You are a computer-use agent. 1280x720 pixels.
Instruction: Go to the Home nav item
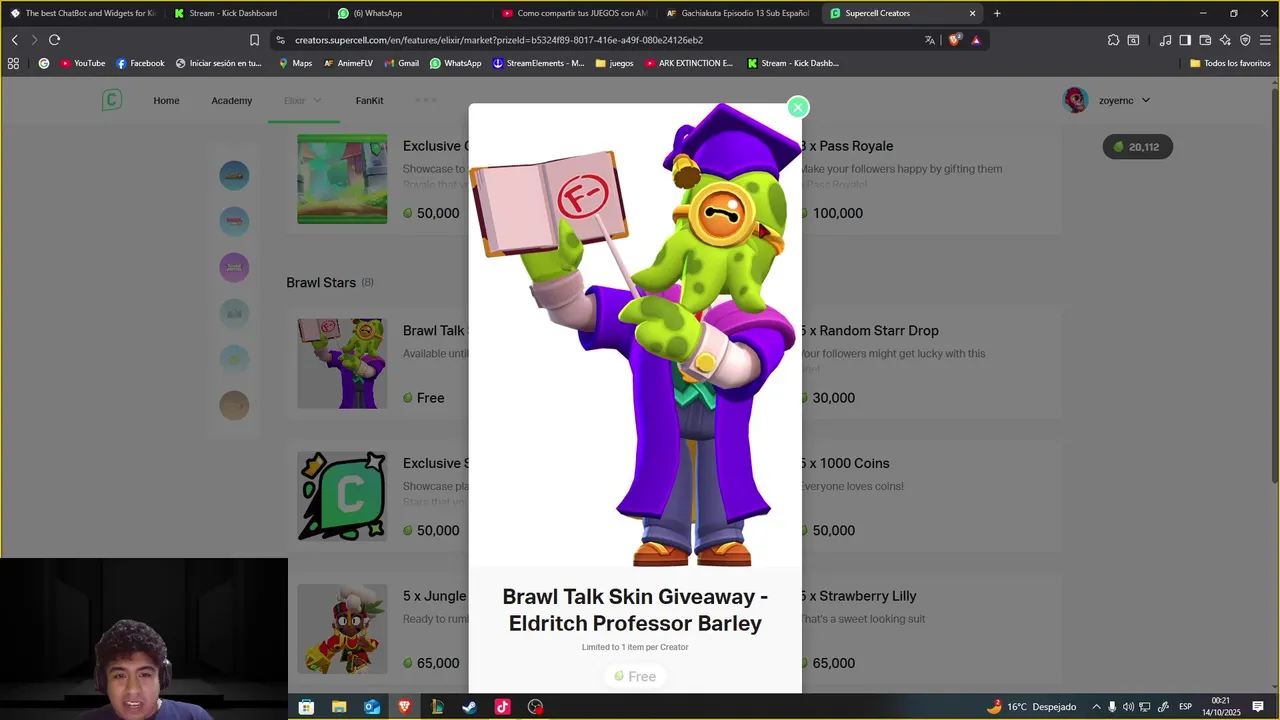[166, 100]
